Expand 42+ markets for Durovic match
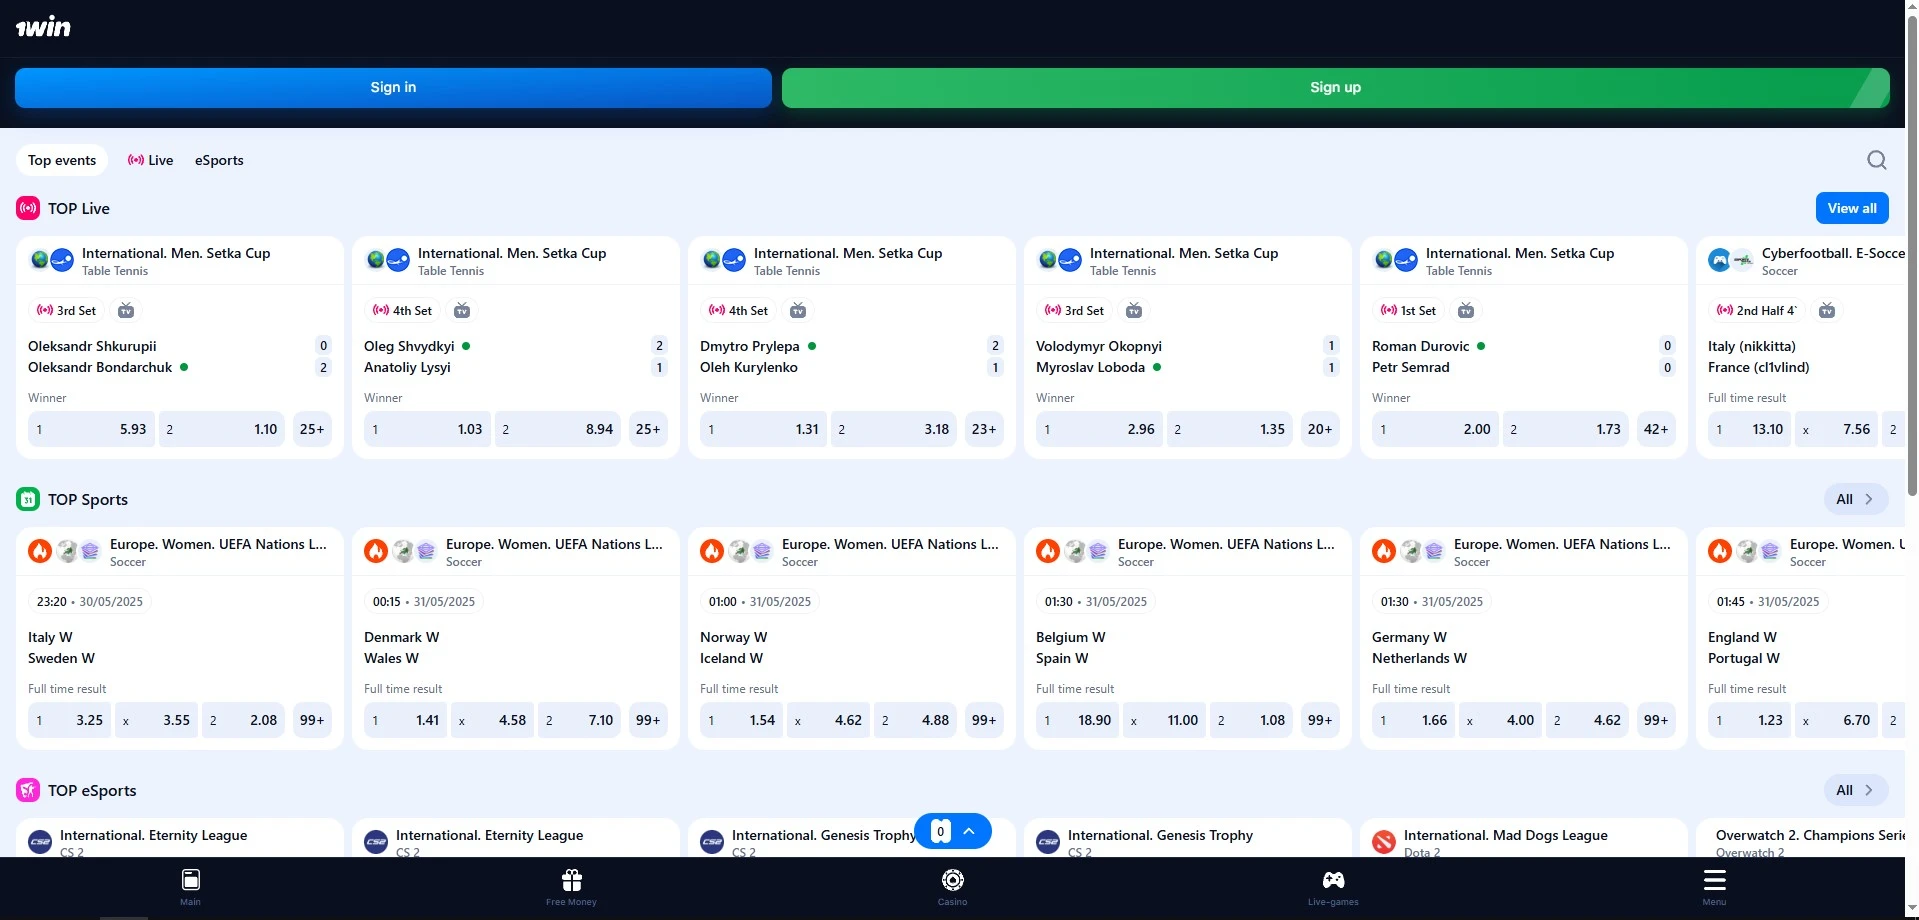1919x920 pixels. click(x=1656, y=429)
